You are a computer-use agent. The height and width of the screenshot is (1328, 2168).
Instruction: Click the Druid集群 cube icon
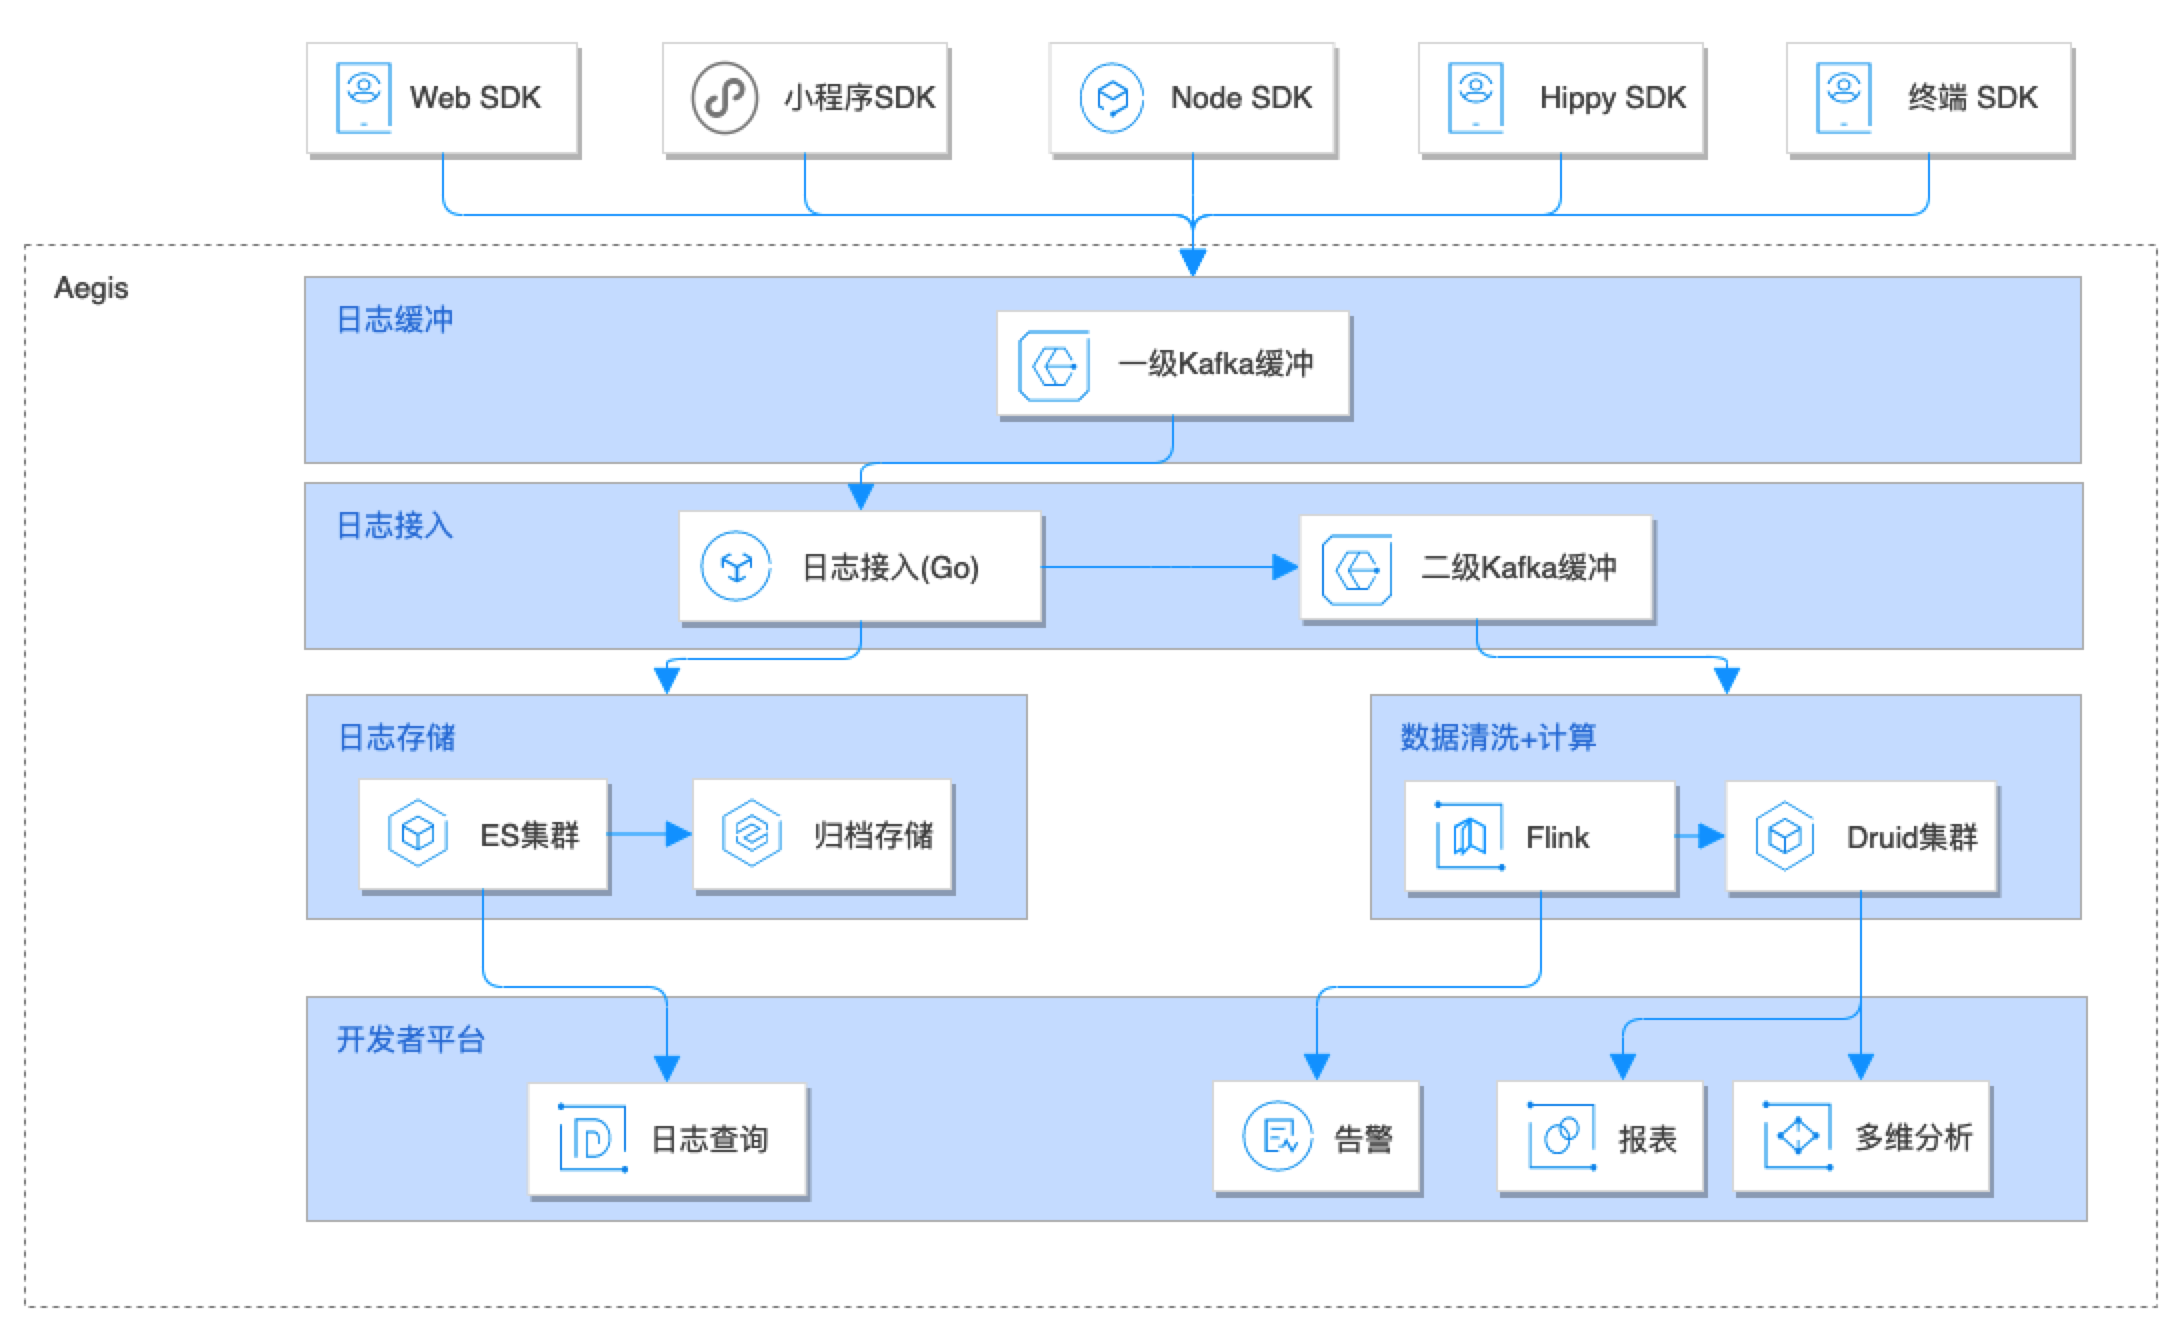(x=1784, y=836)
